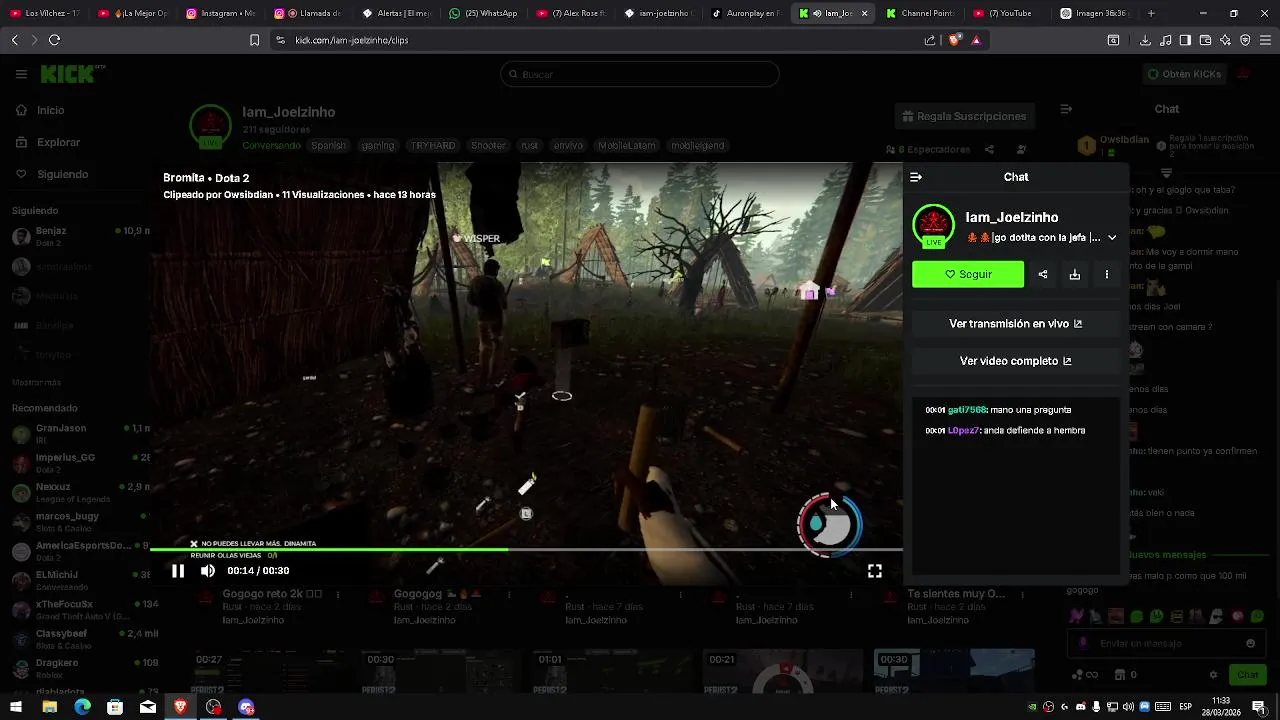Switch to the Auronplay tab
This screenshot has height=720, width=1280.
tap(746, 14)
